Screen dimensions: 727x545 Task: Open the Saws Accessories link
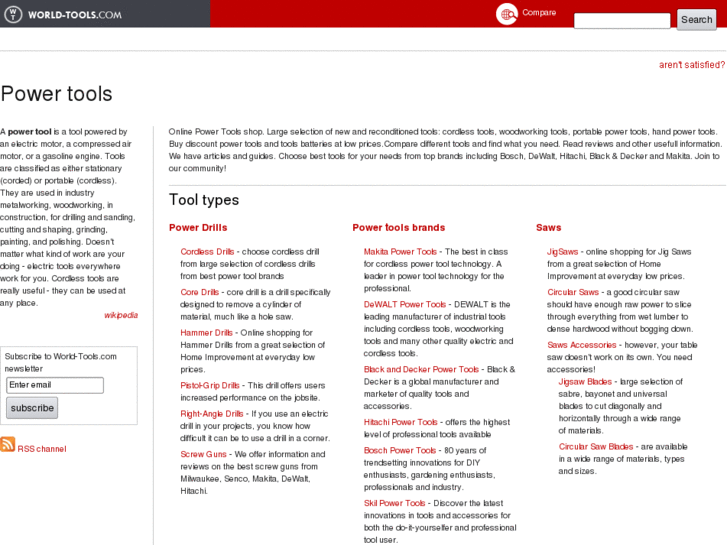point(582,345)
